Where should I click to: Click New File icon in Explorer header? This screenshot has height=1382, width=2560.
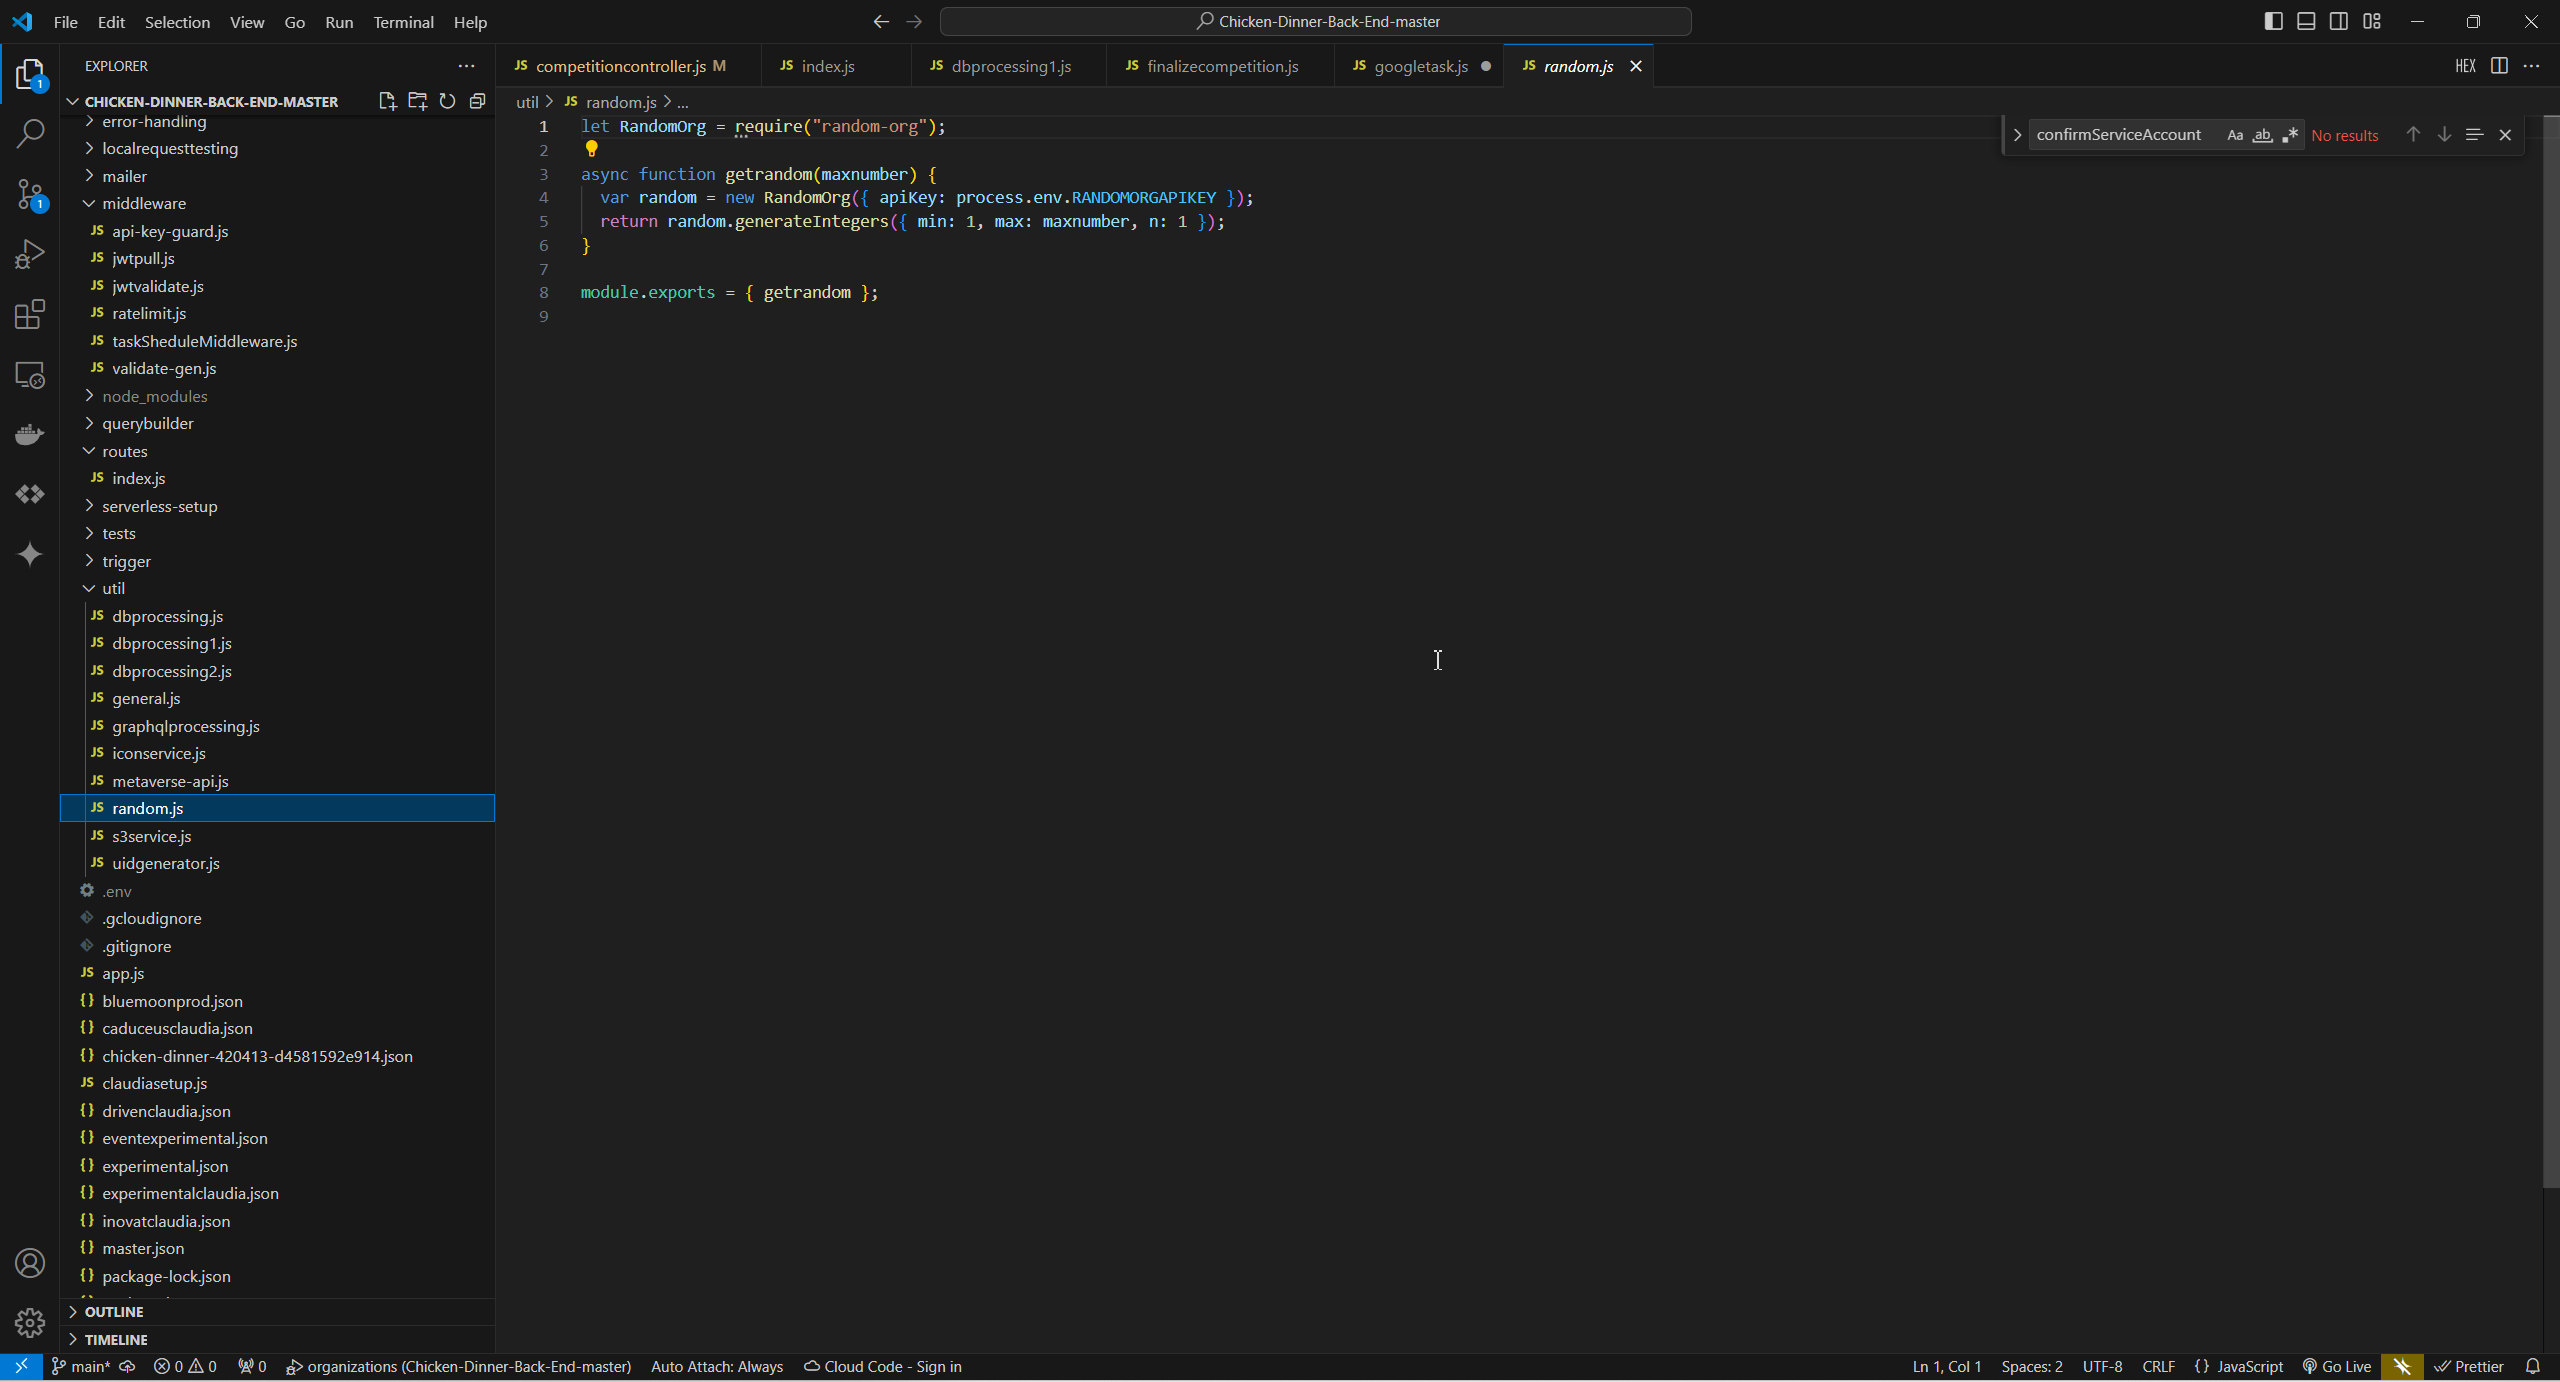click(387, 101)
